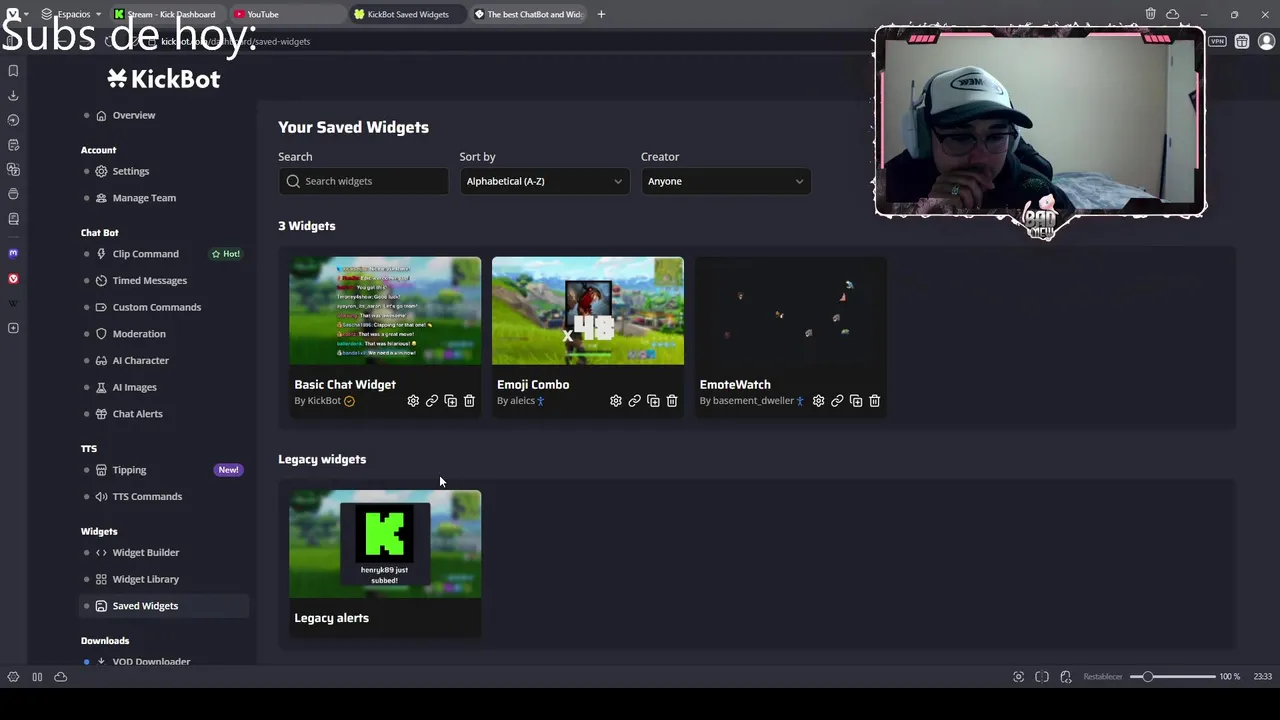The width and height of the screenshot is (1280, 720).
Task: Click the browser profile avatar icon
Action: [x=1266, y=41]
